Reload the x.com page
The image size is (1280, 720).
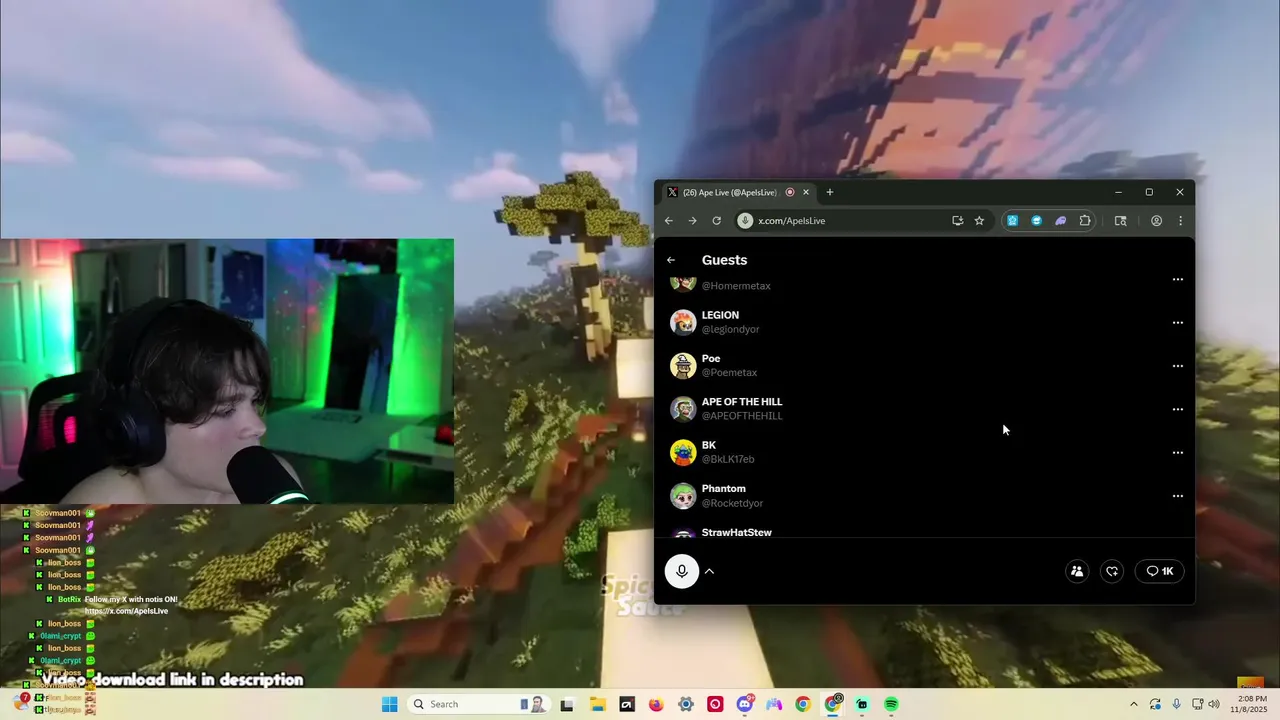(x=716, y=221)
